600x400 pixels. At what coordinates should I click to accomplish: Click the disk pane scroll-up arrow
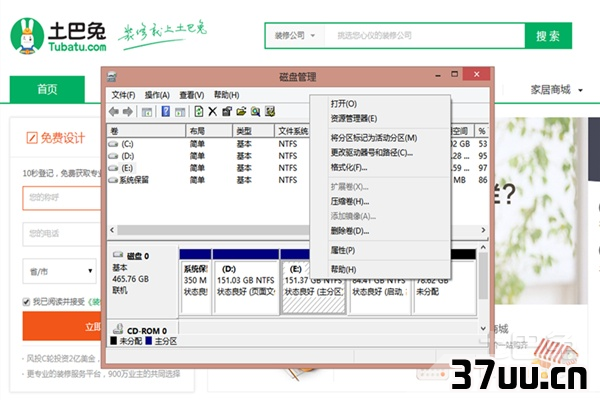(x=483, y=248)
